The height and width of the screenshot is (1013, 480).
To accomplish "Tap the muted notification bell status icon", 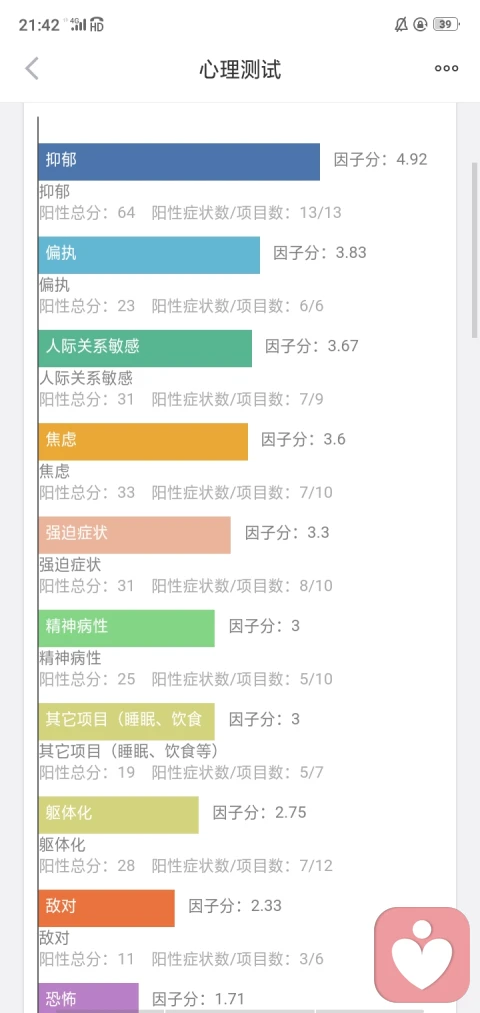I will [401, 25].
